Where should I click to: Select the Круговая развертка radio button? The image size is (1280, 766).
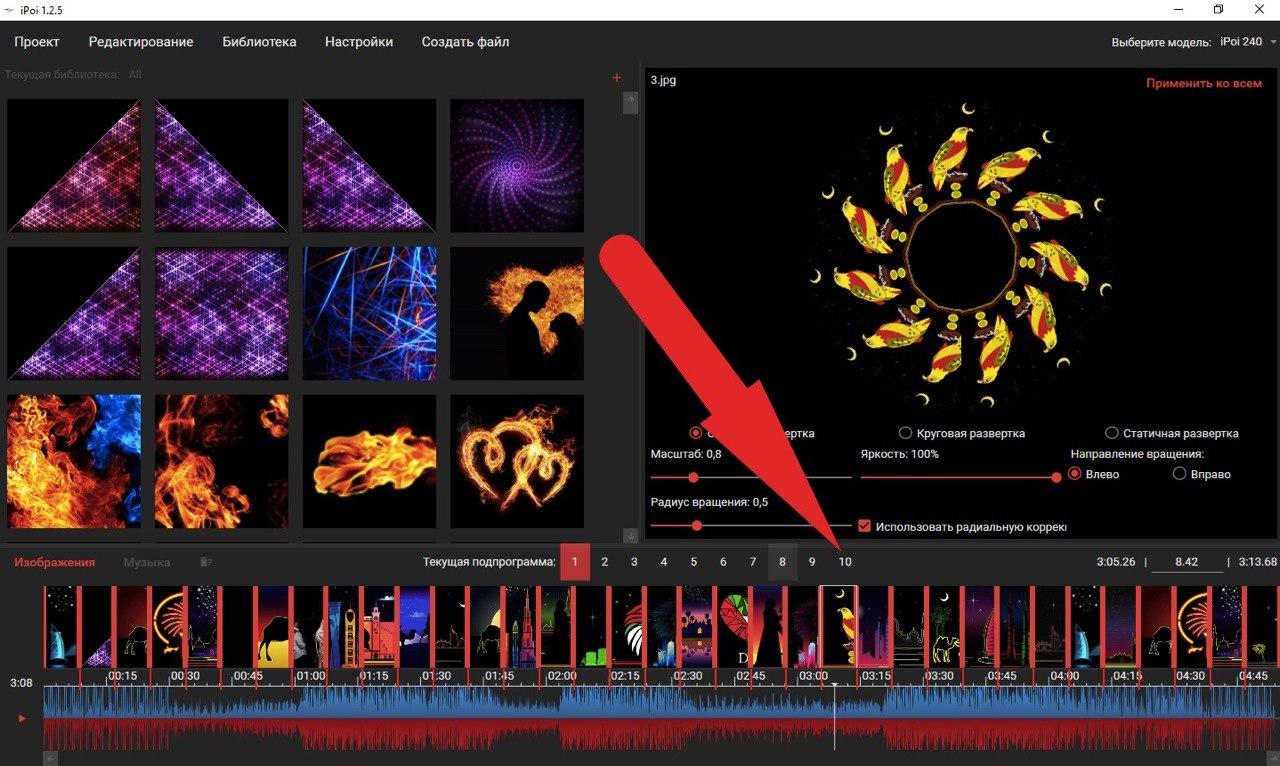[x=905, y=433]
